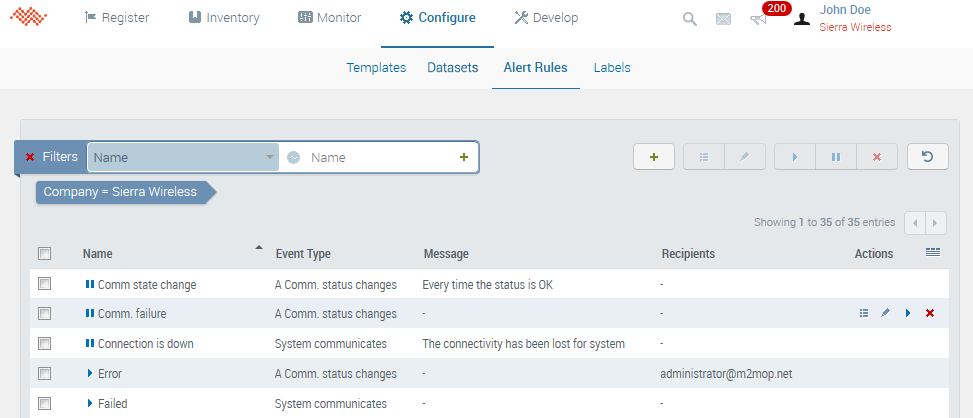Switch to the Templates tab
973x418 pixels.
coord(376,68)
